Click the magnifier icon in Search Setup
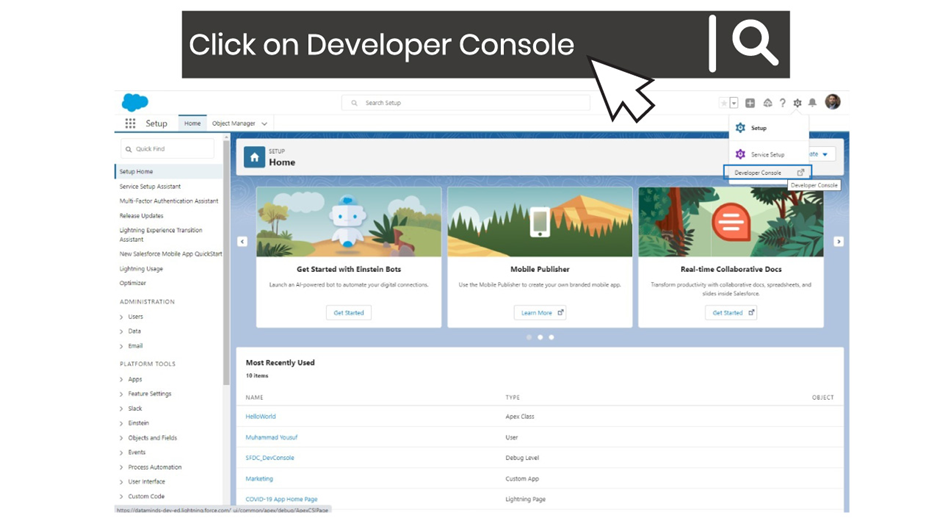 point(354,103)
